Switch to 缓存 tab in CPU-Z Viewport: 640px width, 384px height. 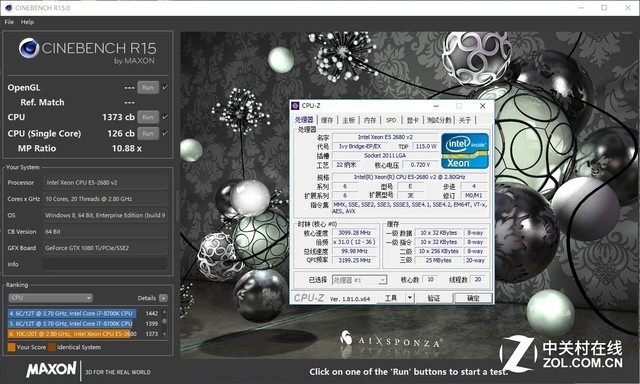[327, 120]
